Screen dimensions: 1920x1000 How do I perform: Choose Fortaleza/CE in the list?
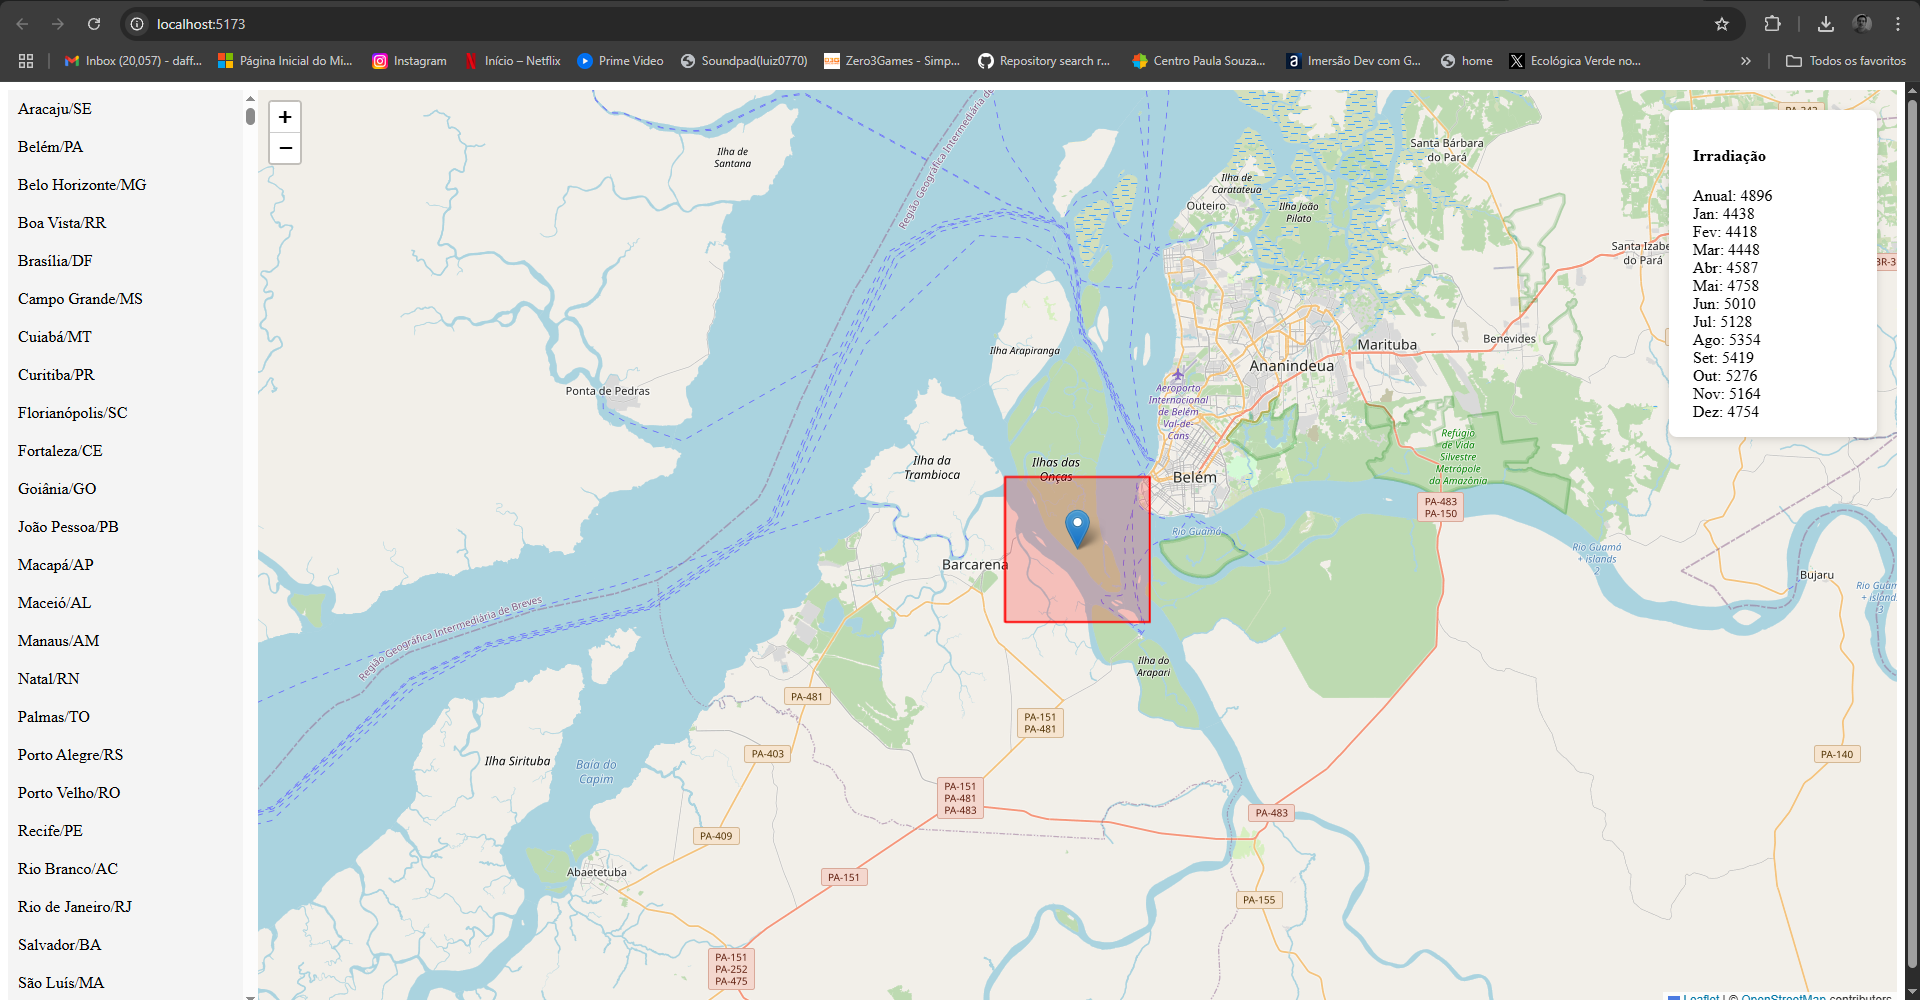coord(125,451)
